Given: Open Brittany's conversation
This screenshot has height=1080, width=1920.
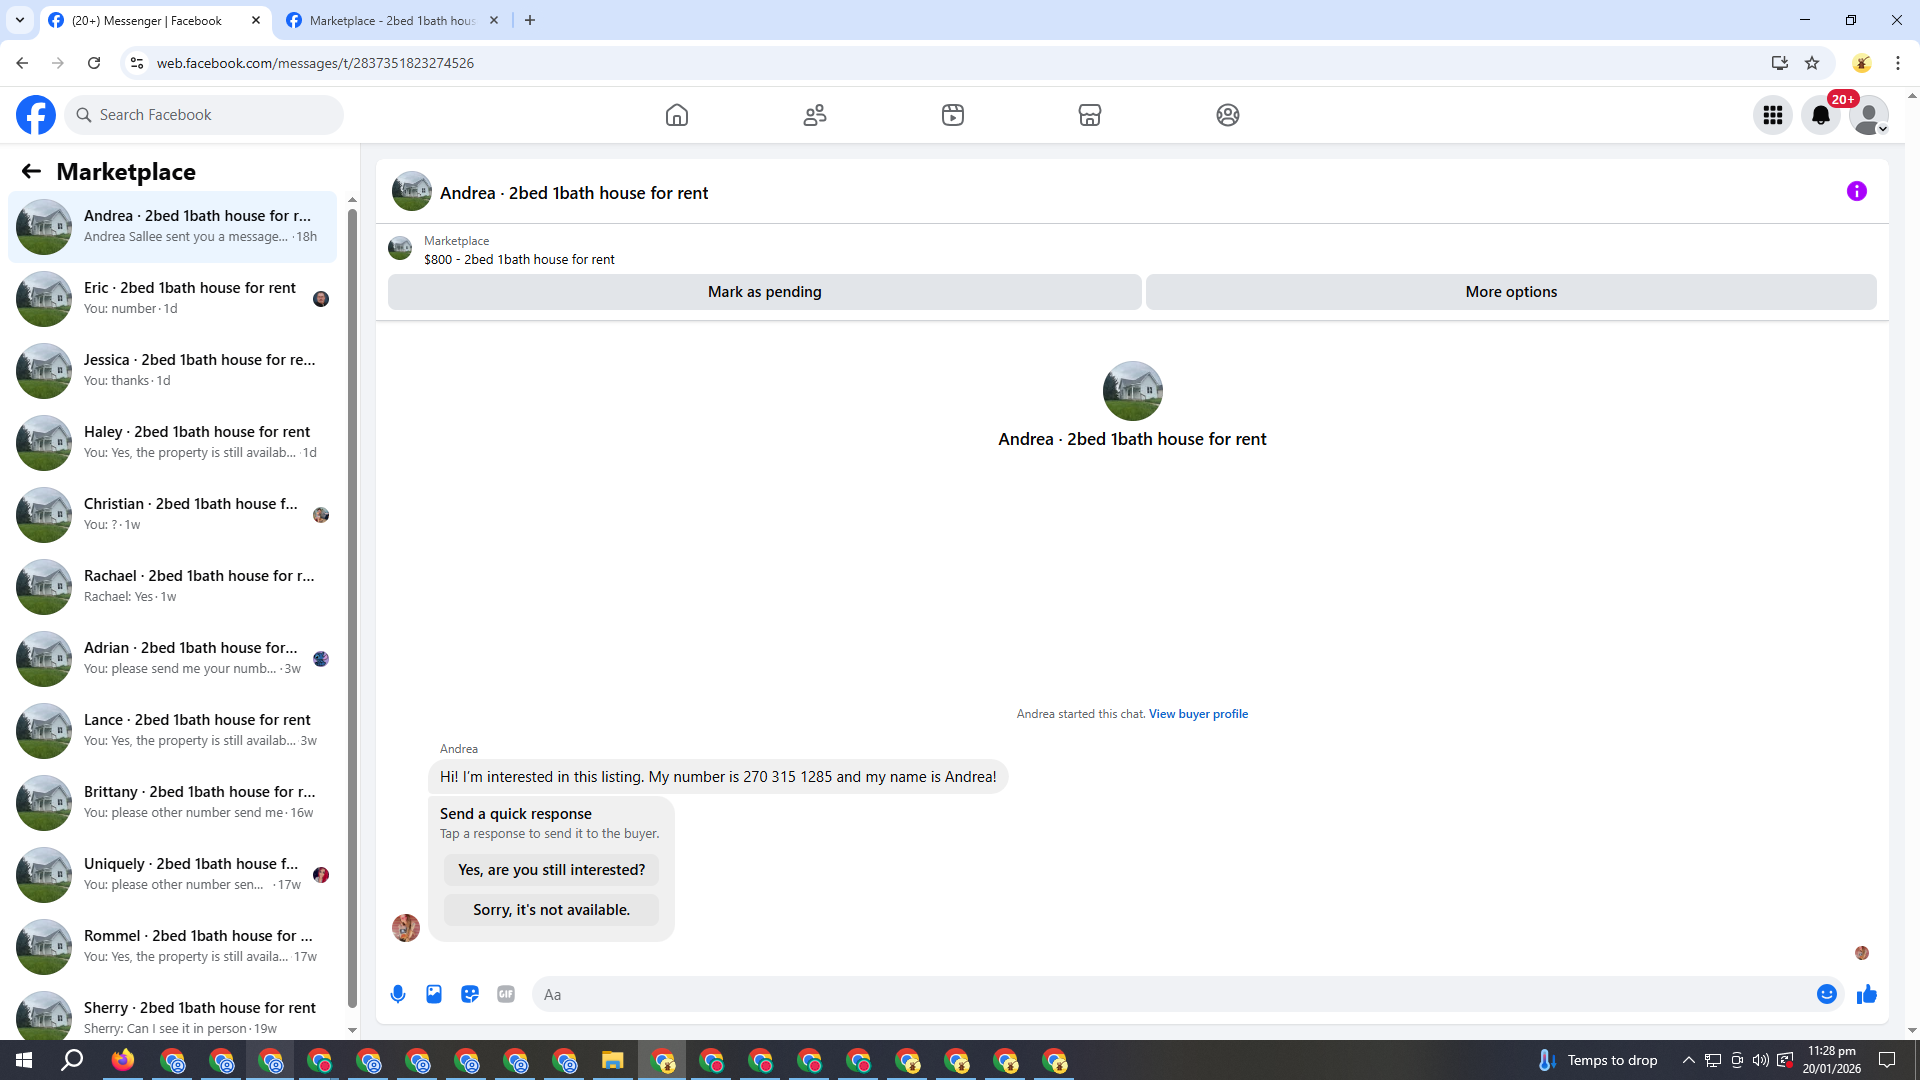Looking at the screenshot, I should click(172, 802).
